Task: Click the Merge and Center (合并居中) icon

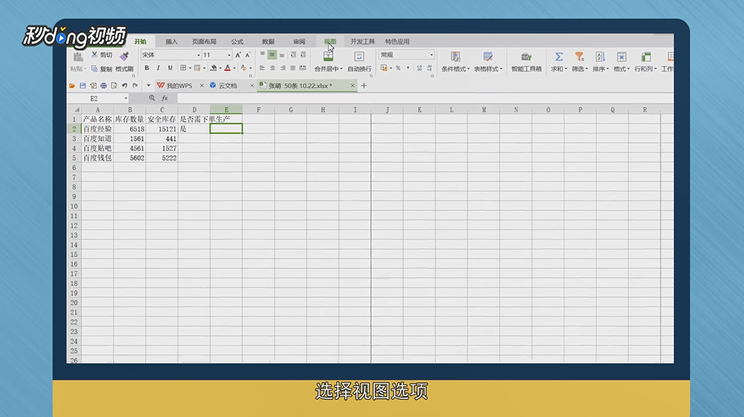Action: (x=328, y=56)
